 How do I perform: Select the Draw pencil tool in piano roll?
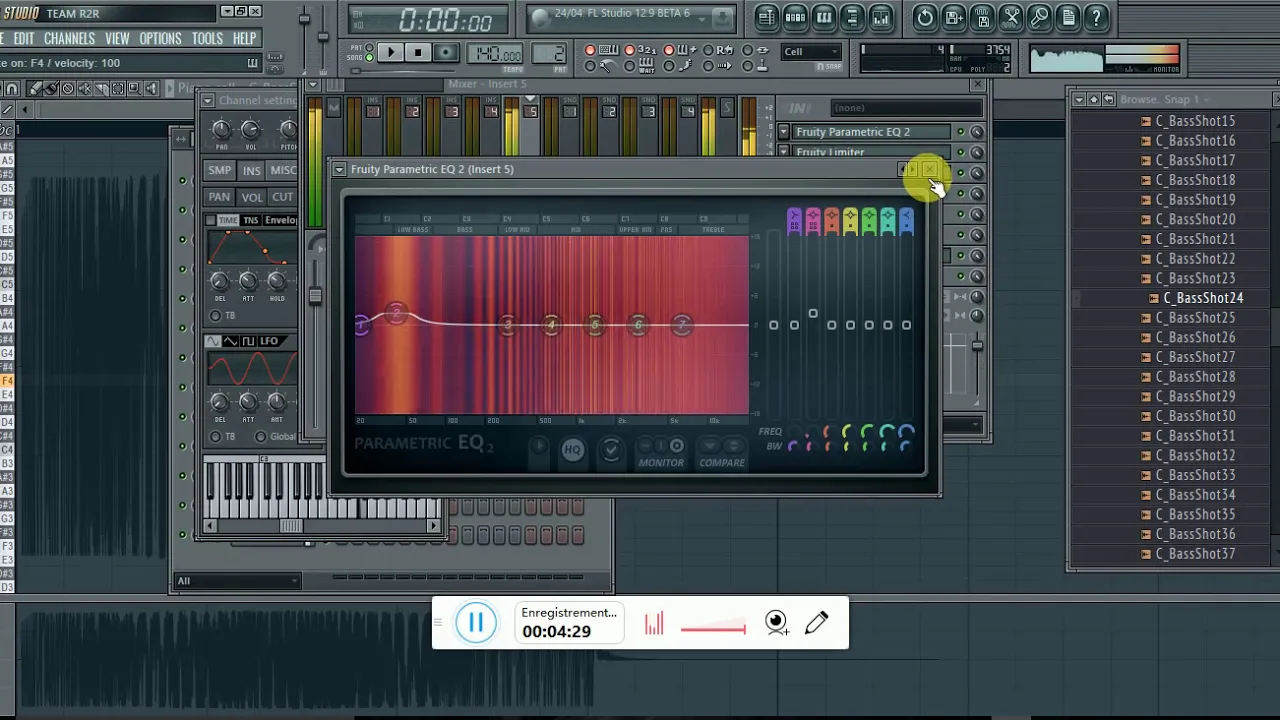coord(34,89)
